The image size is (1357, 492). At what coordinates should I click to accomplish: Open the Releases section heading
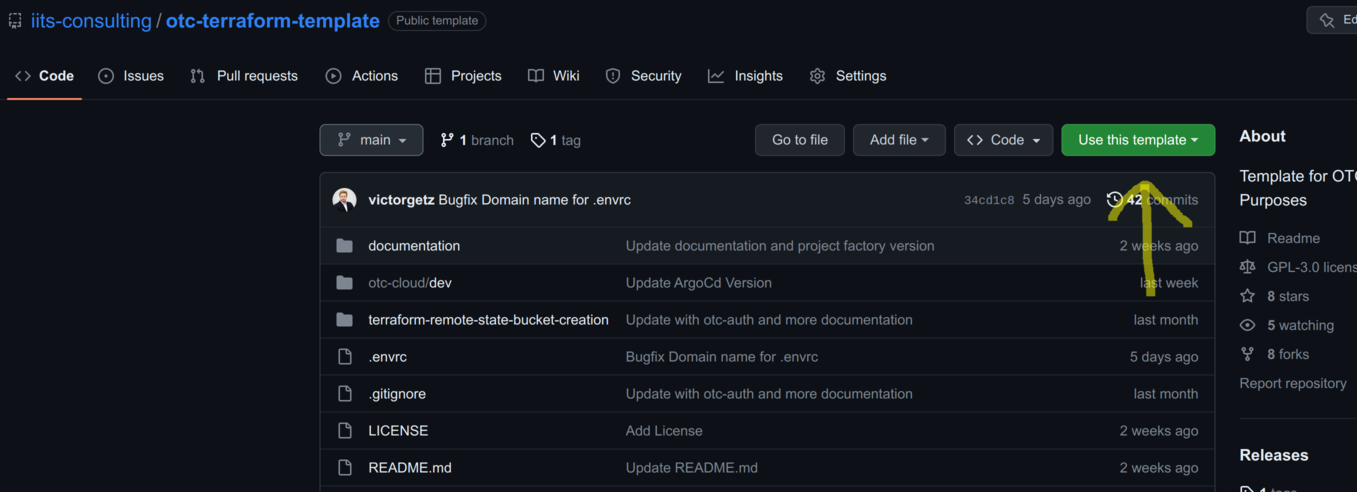[1274, 455]
